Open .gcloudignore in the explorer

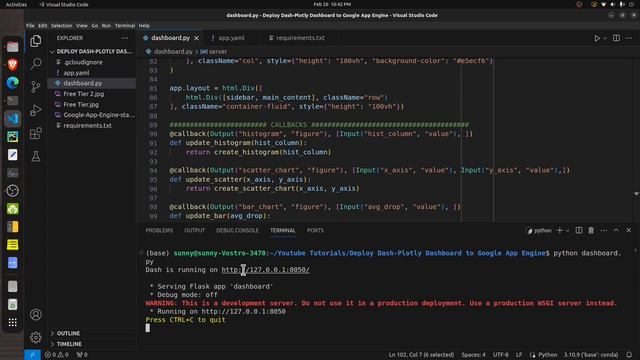pyautogui.click(x=83, y=62)
